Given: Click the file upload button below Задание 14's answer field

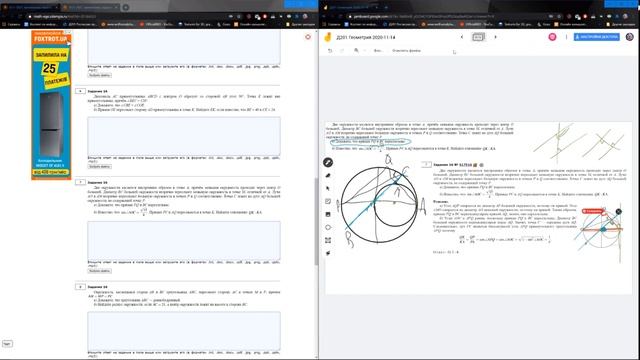Looking at the screenshot, I should click(x=100, y=167).
